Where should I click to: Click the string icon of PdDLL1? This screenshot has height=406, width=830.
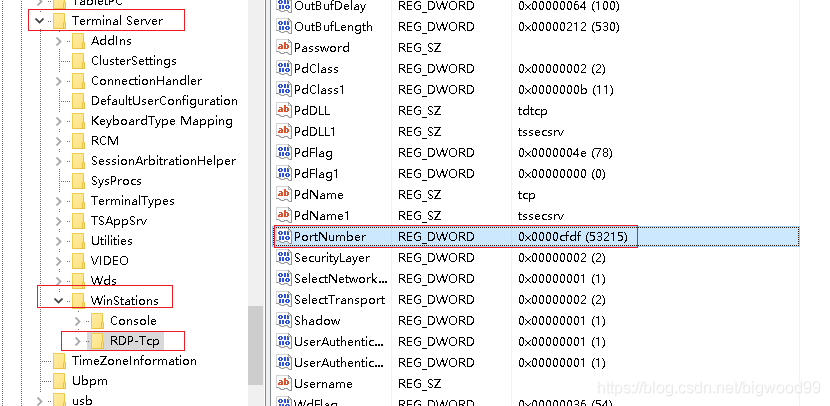[284, 131]
